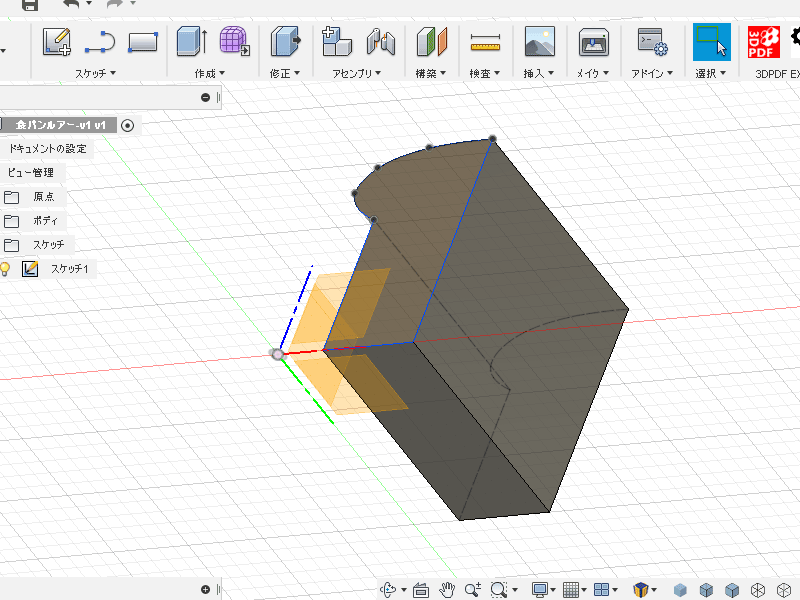Select the スケッチ1 sketch item

click(69, 268)
